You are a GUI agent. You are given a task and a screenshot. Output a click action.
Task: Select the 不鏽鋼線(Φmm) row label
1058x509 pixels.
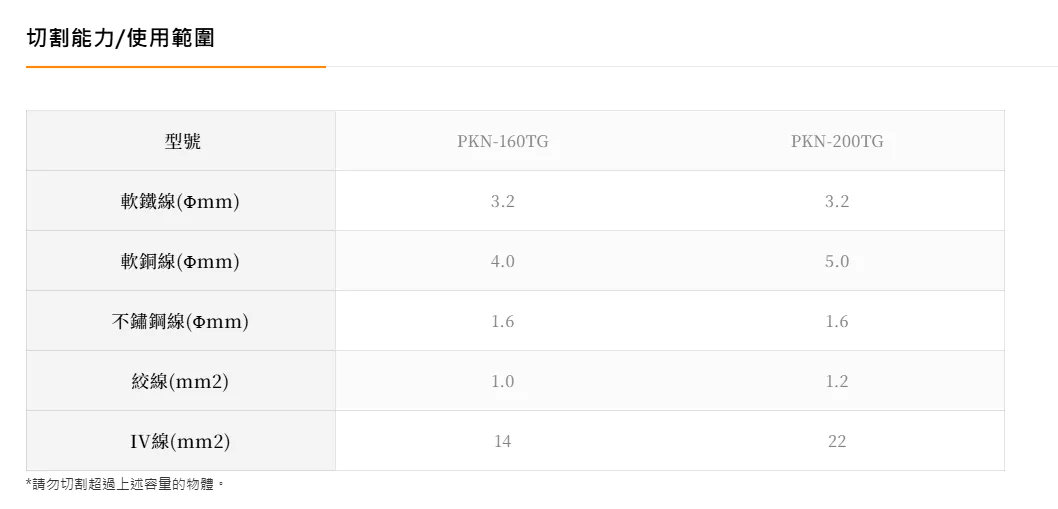(180, 322)
